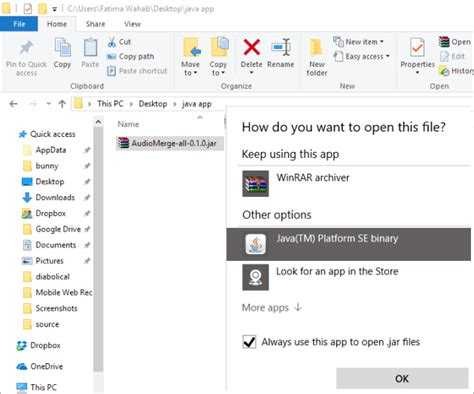
Task: Click the New folder icon
Action: point(316,47)
